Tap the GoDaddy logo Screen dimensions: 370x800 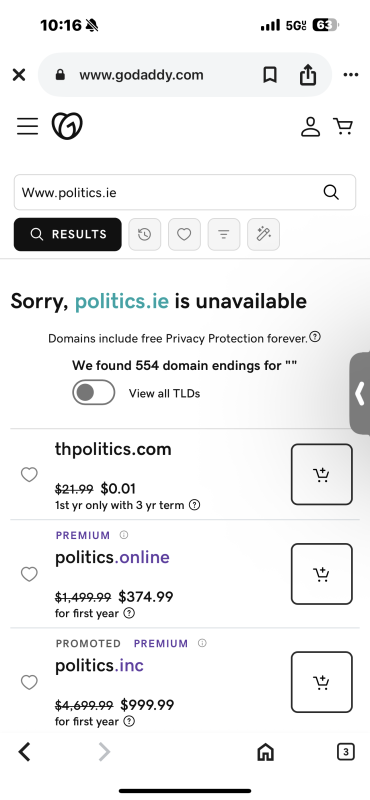pyautogui.click(x=67, y=126)
